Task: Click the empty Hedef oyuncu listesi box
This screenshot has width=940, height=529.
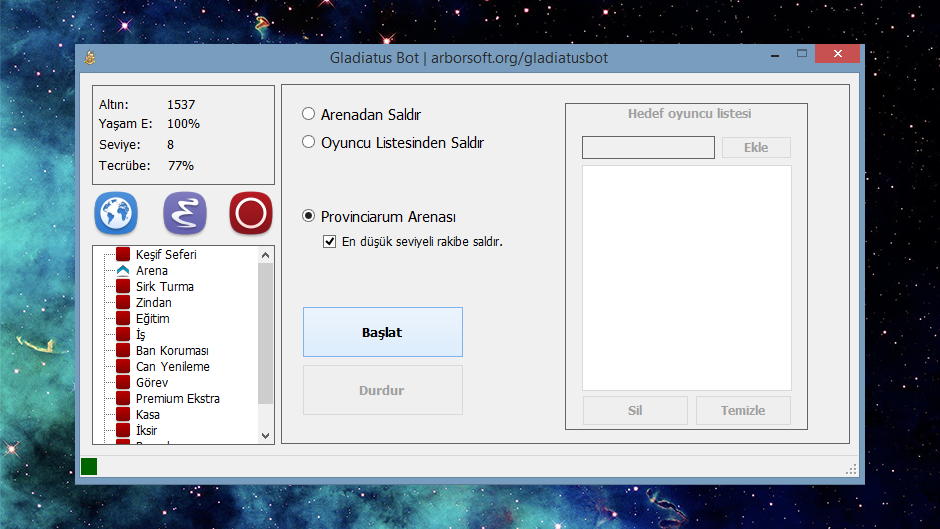Action: pyautogui.click(x=686, y=277)
